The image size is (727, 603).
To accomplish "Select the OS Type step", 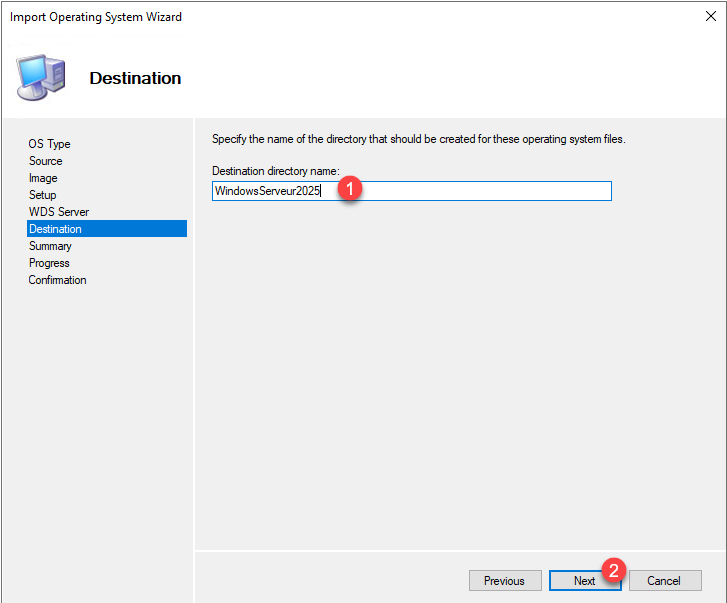I will pyautogui.click(x=49, y=144).
